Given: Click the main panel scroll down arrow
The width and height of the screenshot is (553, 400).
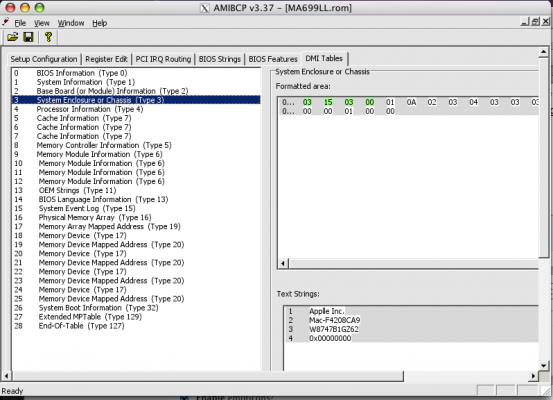Looking at the screenshot, I should 543,366.
